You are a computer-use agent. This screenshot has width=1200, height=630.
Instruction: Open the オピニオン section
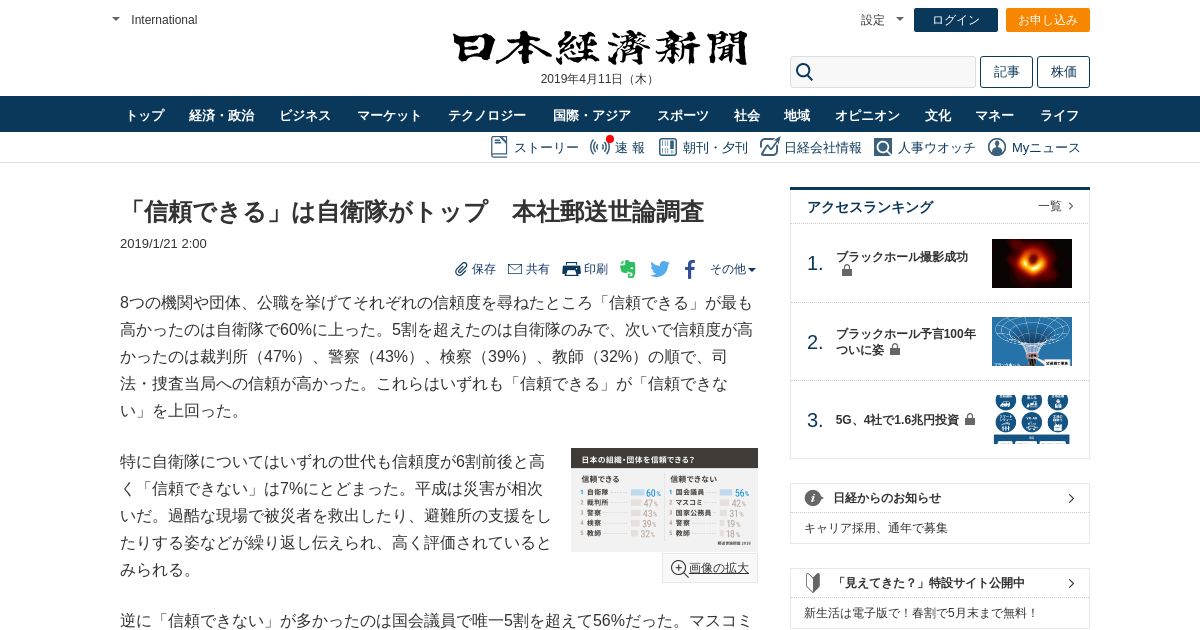[868, 115]
